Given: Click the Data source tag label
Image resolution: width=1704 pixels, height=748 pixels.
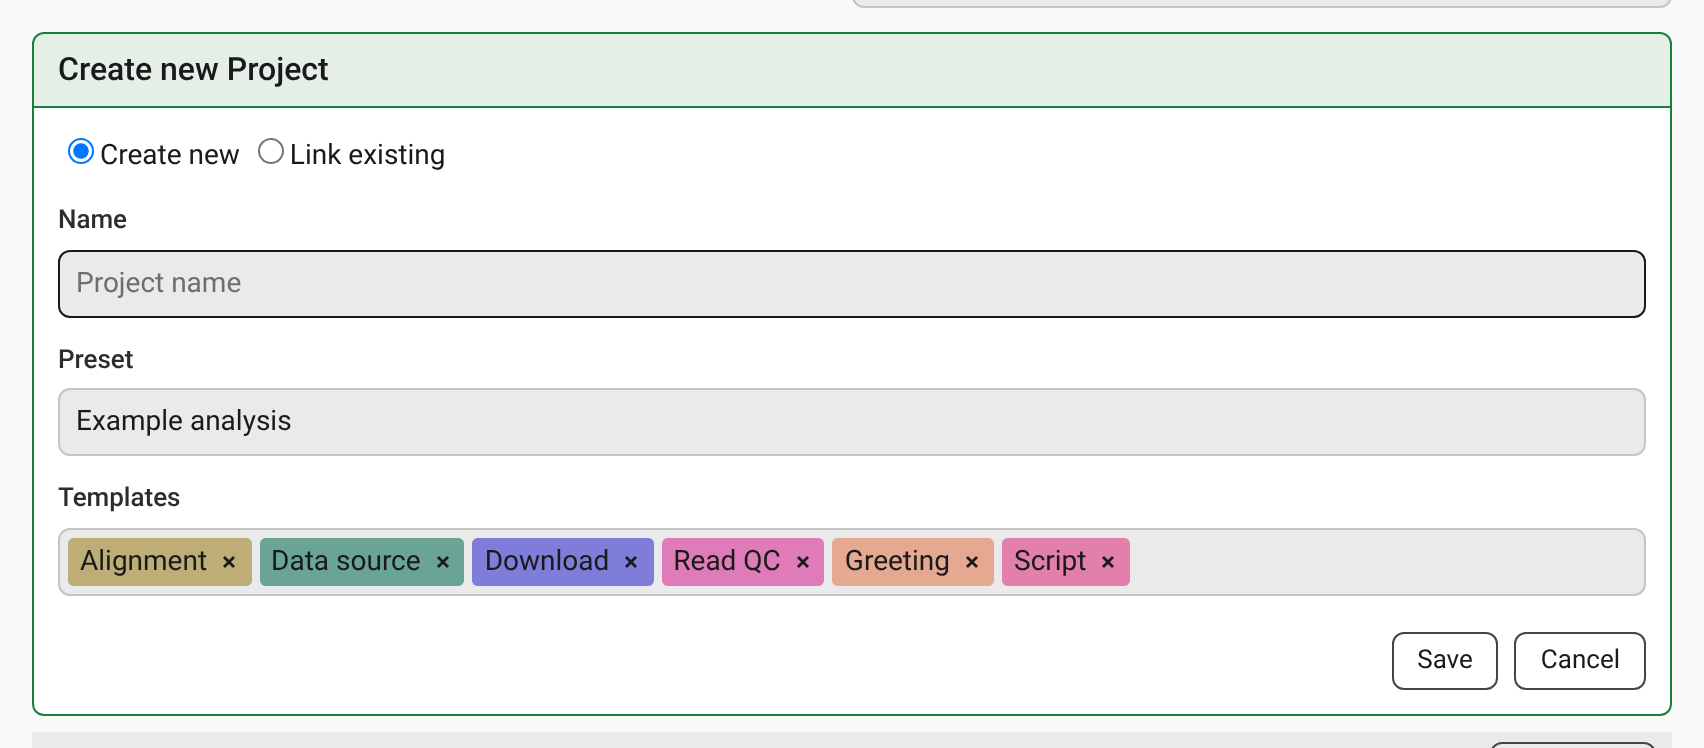Looking at the screenshot, I should point(346,561).
